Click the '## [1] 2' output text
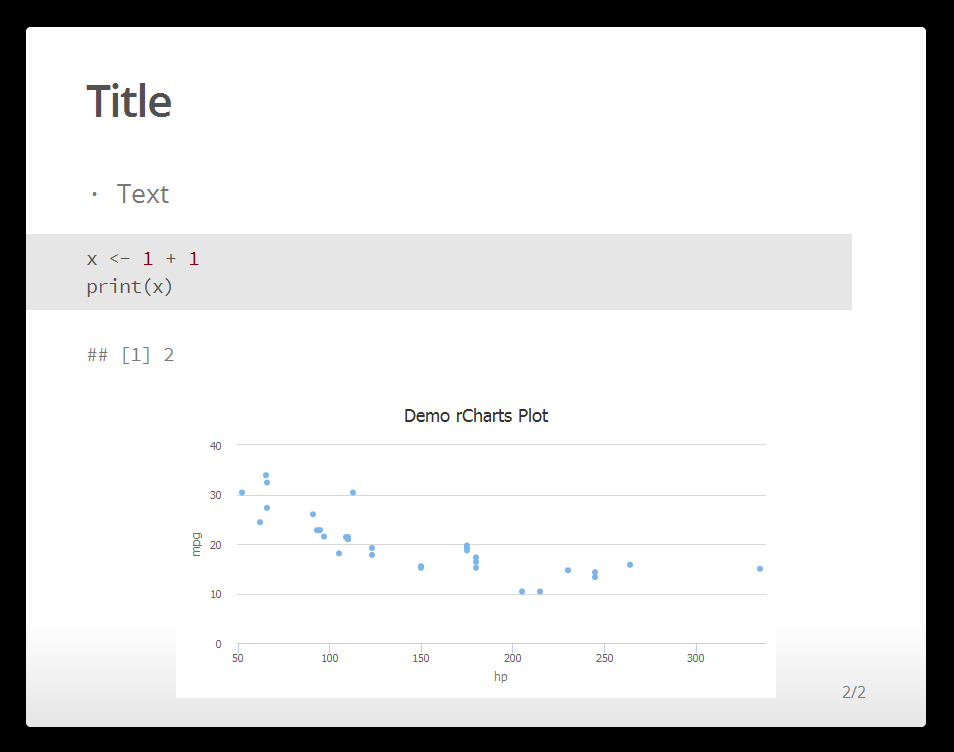 tap(131, 355)
